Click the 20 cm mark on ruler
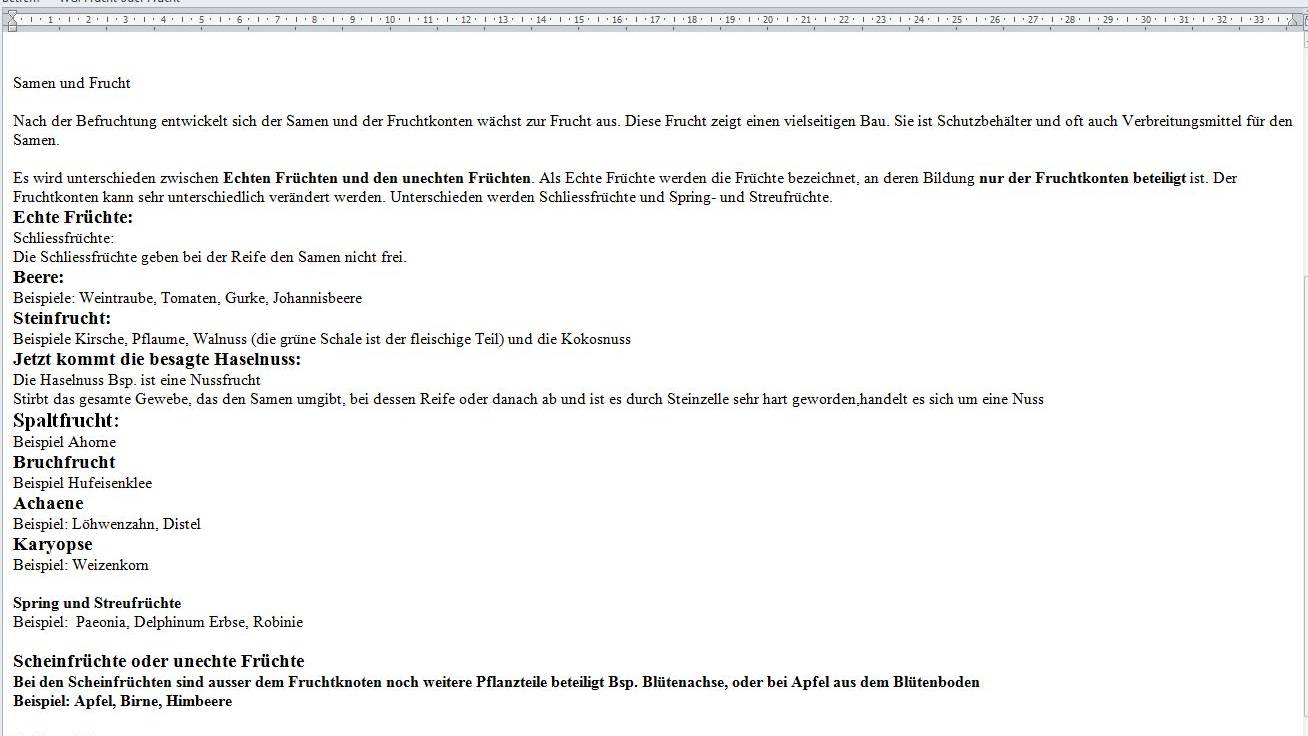Image resolution: width=1308 pixels, height=736 pixels. click(768, 19)
